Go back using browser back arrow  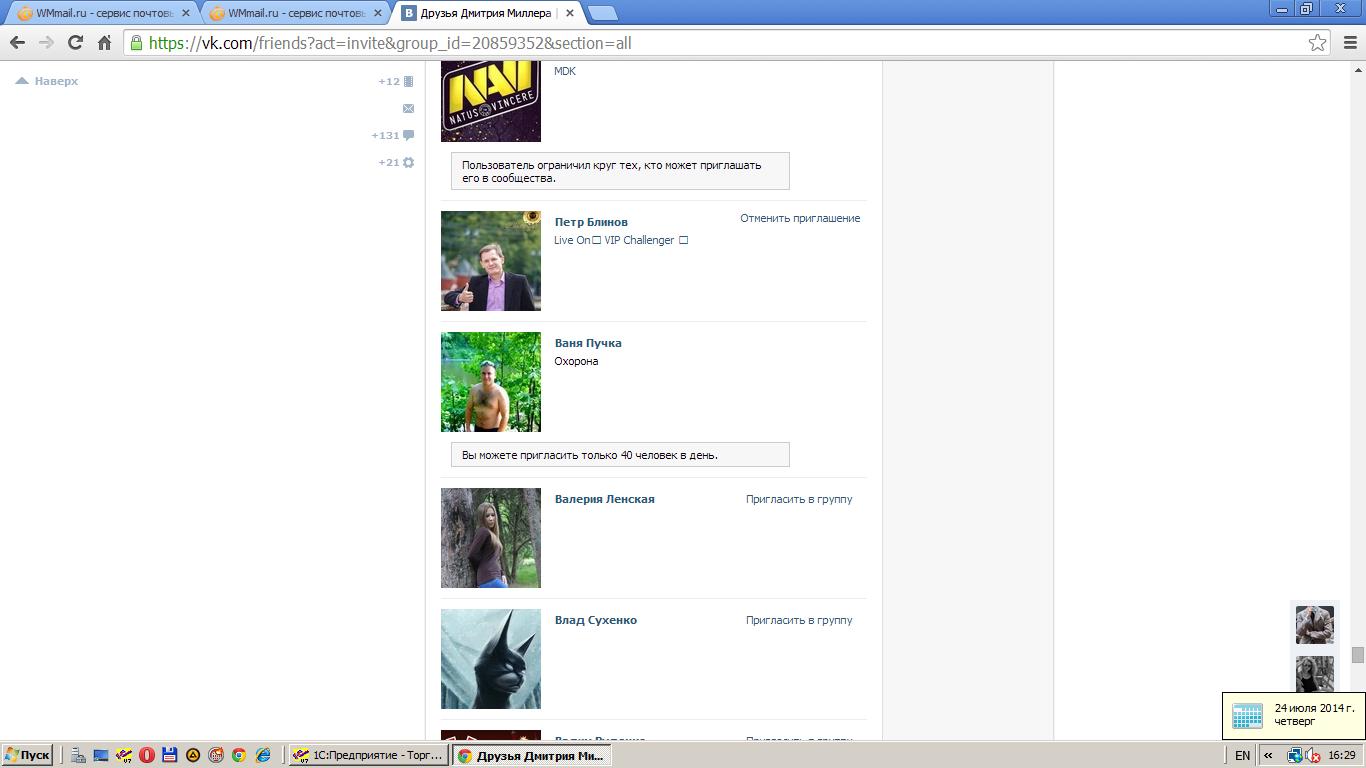(17, 43)
